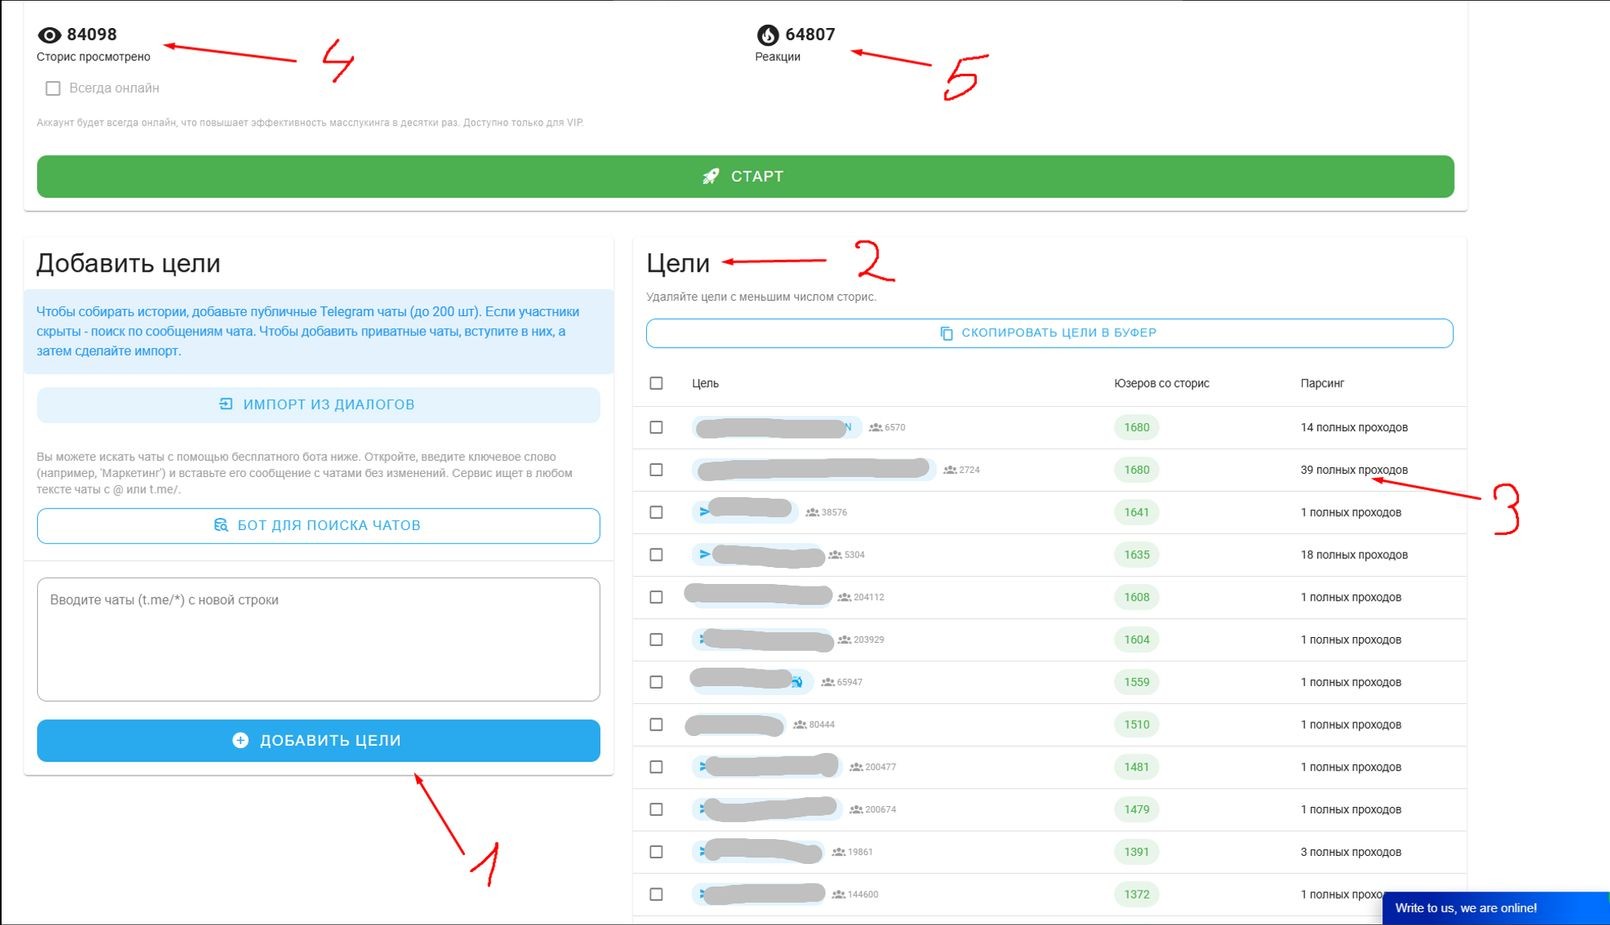Click the members icon next to 6570
This screenshot has width=1610, height=925.
pyautogui.click(x=875, y=428)
